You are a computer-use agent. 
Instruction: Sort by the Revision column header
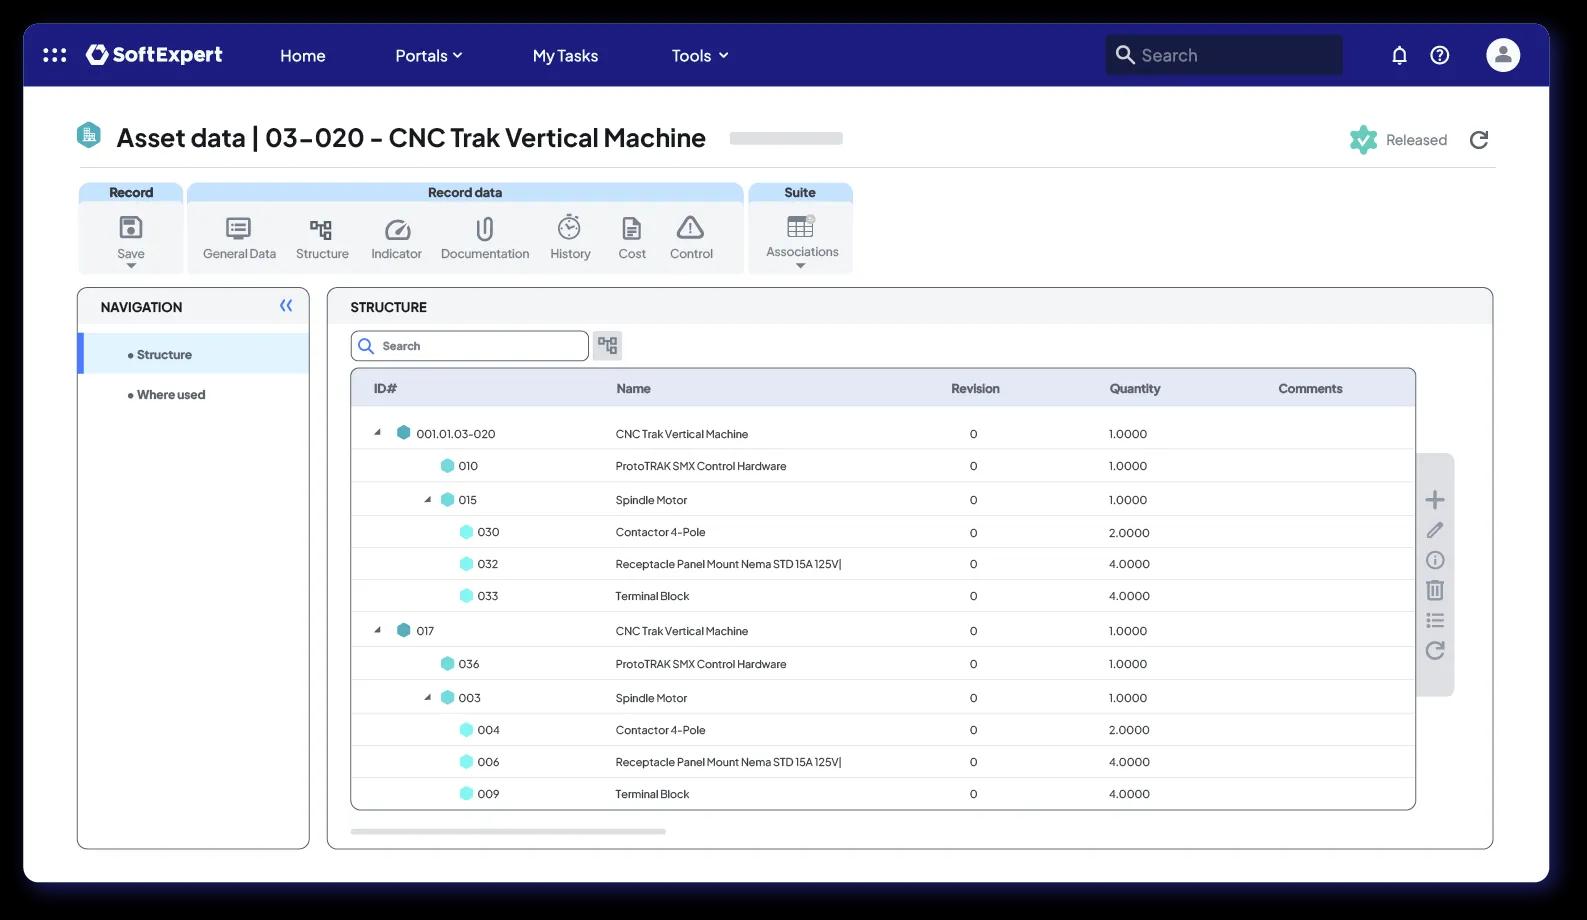[975, 388]
